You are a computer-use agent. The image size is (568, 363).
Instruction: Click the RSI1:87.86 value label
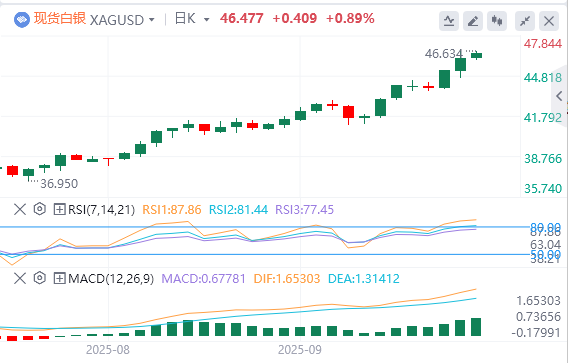pos(172,209)
